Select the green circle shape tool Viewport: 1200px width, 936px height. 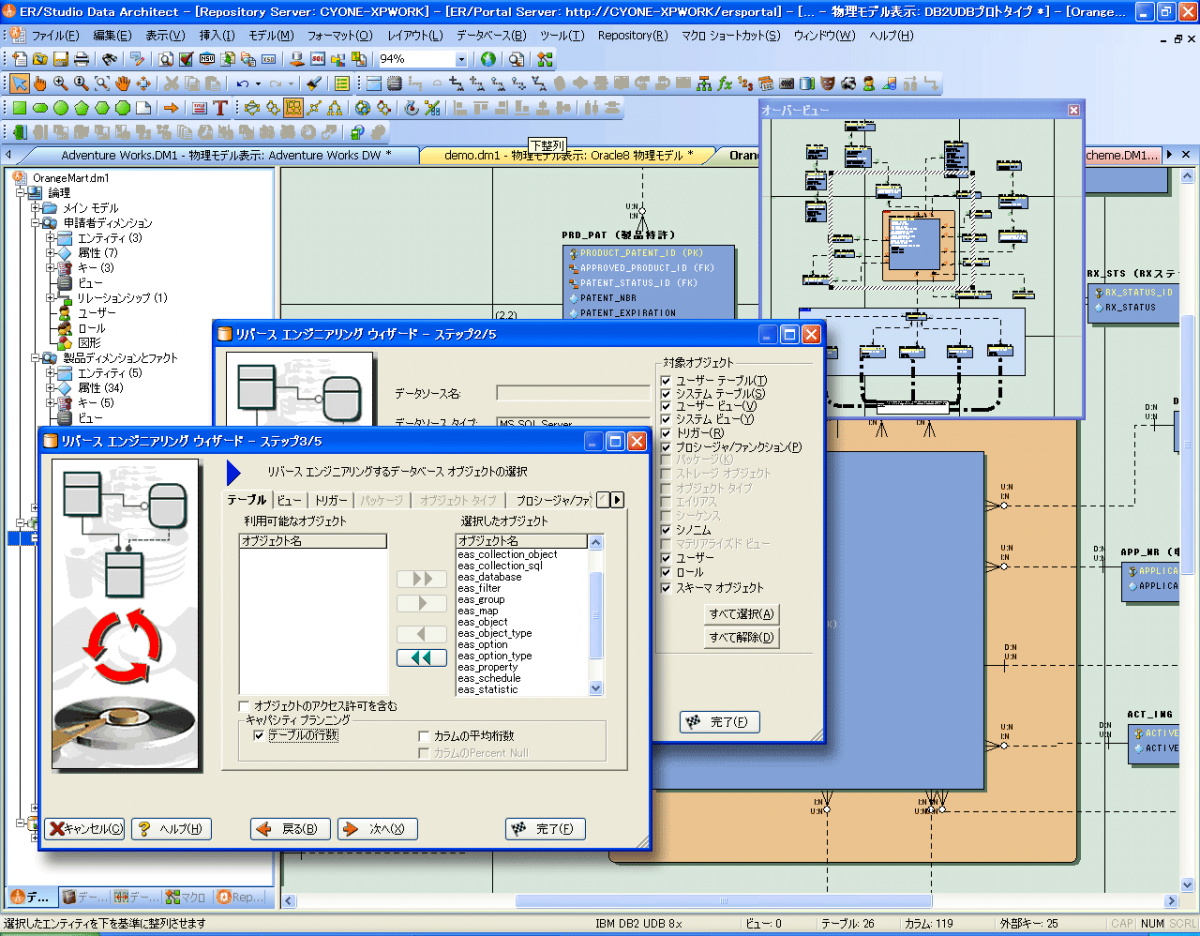pyautogui.click(x=61, y=108)
